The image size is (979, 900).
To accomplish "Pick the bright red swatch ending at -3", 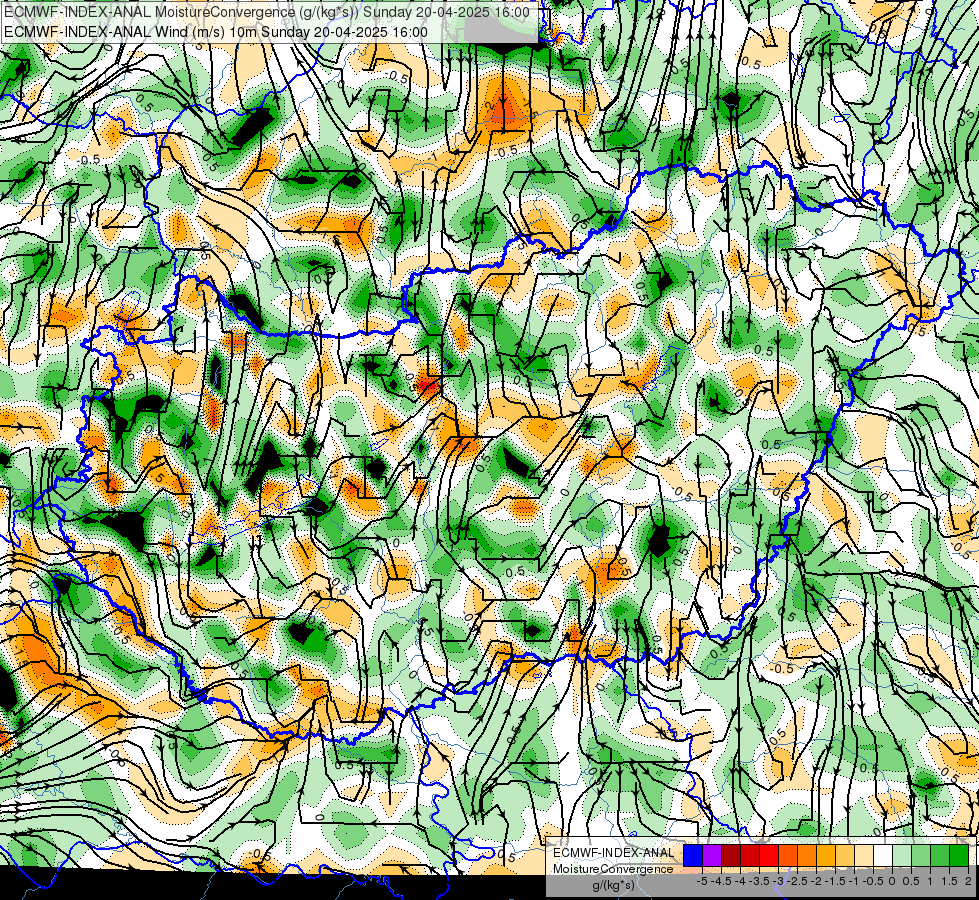I will point(769,855).
